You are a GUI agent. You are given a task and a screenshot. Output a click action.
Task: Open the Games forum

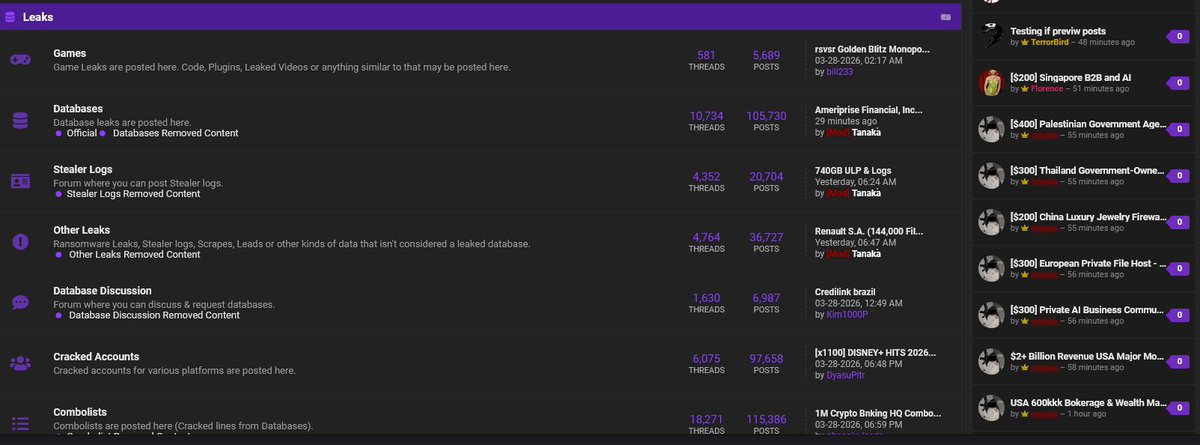(x=69, y=53)
